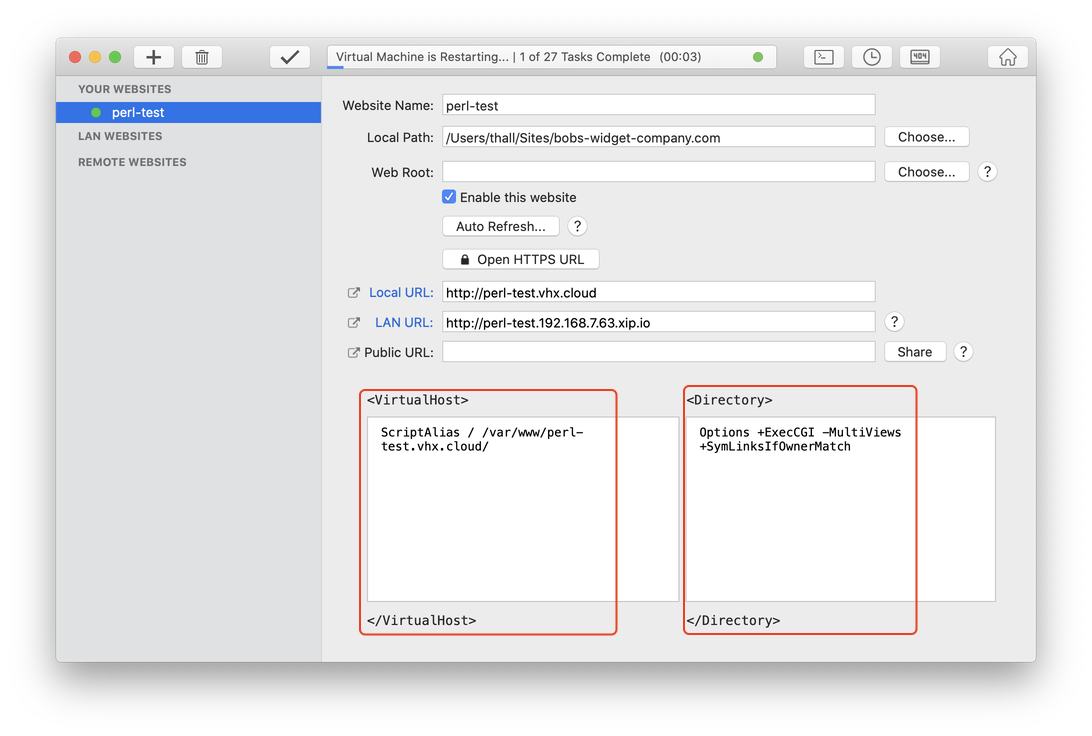The width and height of the screenshot is (1092, 736).
Task: Focus the LAN URL field
Action: point(659,323)
